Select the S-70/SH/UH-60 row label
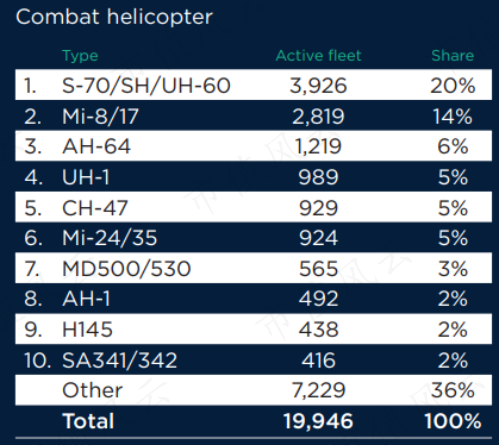The width and height of the screenshot is (499, 446). tap(146, 85)
